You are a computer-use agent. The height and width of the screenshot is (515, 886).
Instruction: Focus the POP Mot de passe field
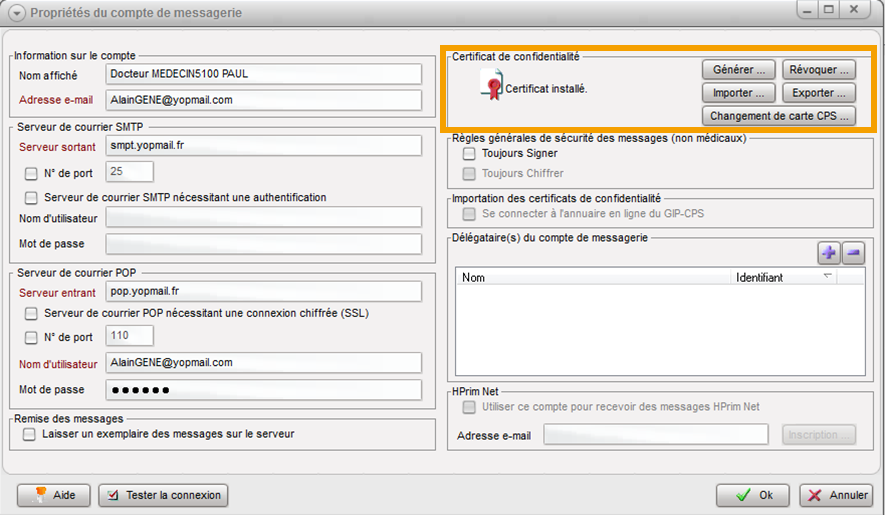pos(264,389)
